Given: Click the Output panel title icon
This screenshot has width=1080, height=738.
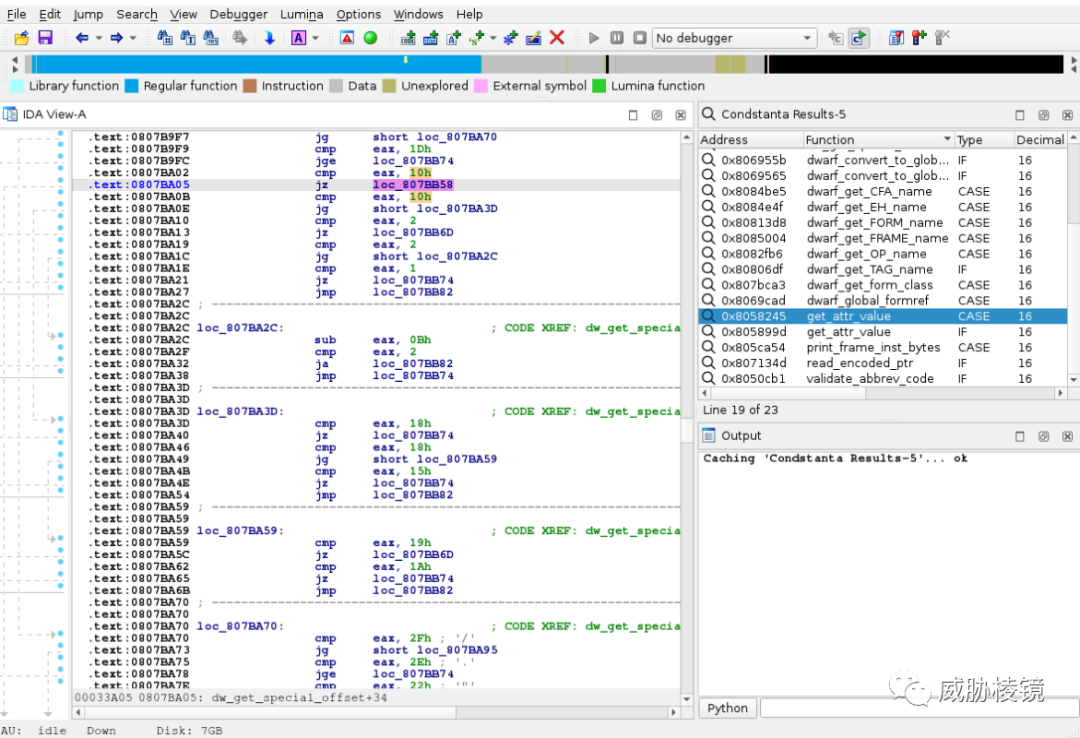Looking at the screenshot, I should [708, 435].
